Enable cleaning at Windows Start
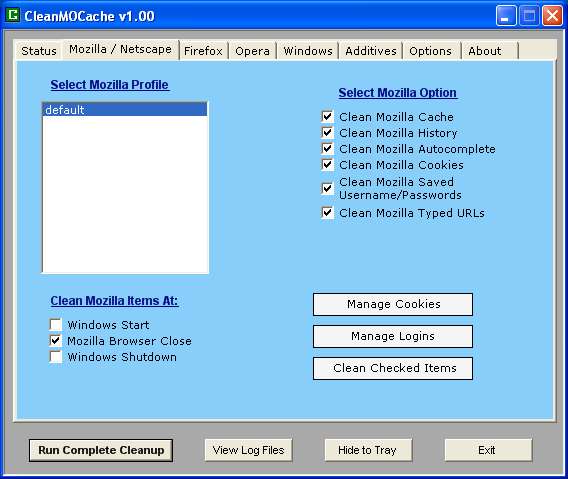 [55, 325]
